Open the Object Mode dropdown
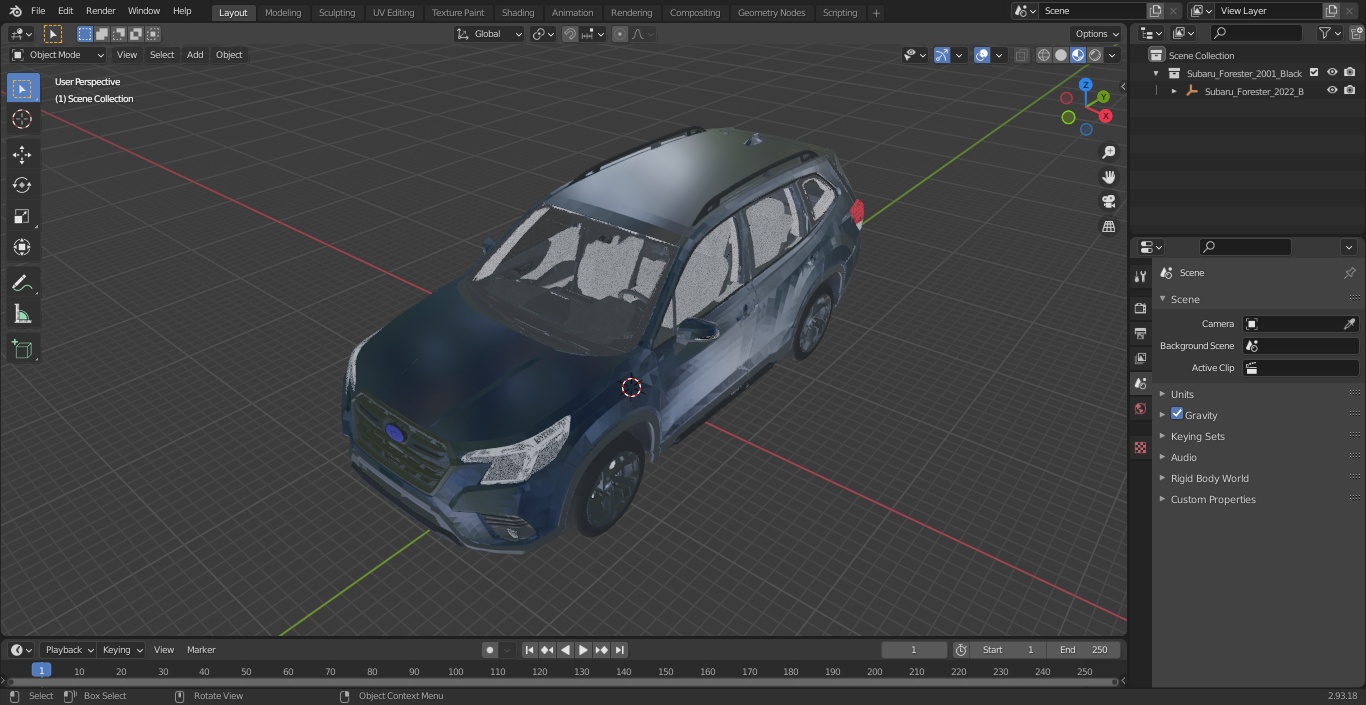1366x705 pixels. click(58, 55)
